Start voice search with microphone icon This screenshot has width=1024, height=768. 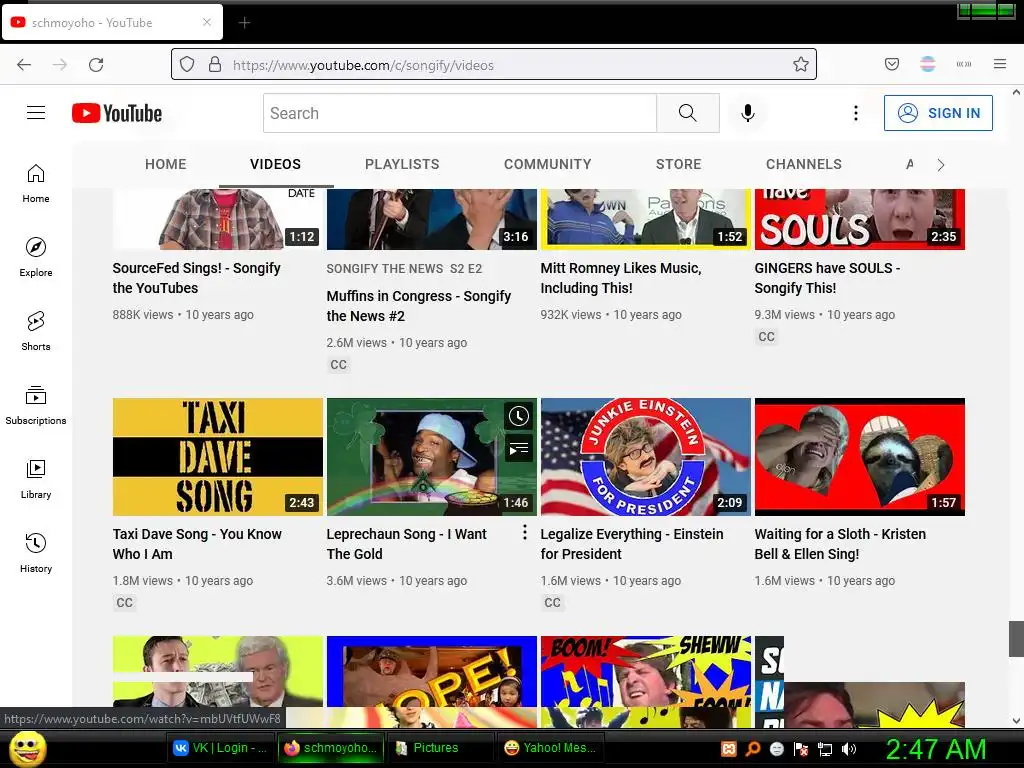(748, 113)
